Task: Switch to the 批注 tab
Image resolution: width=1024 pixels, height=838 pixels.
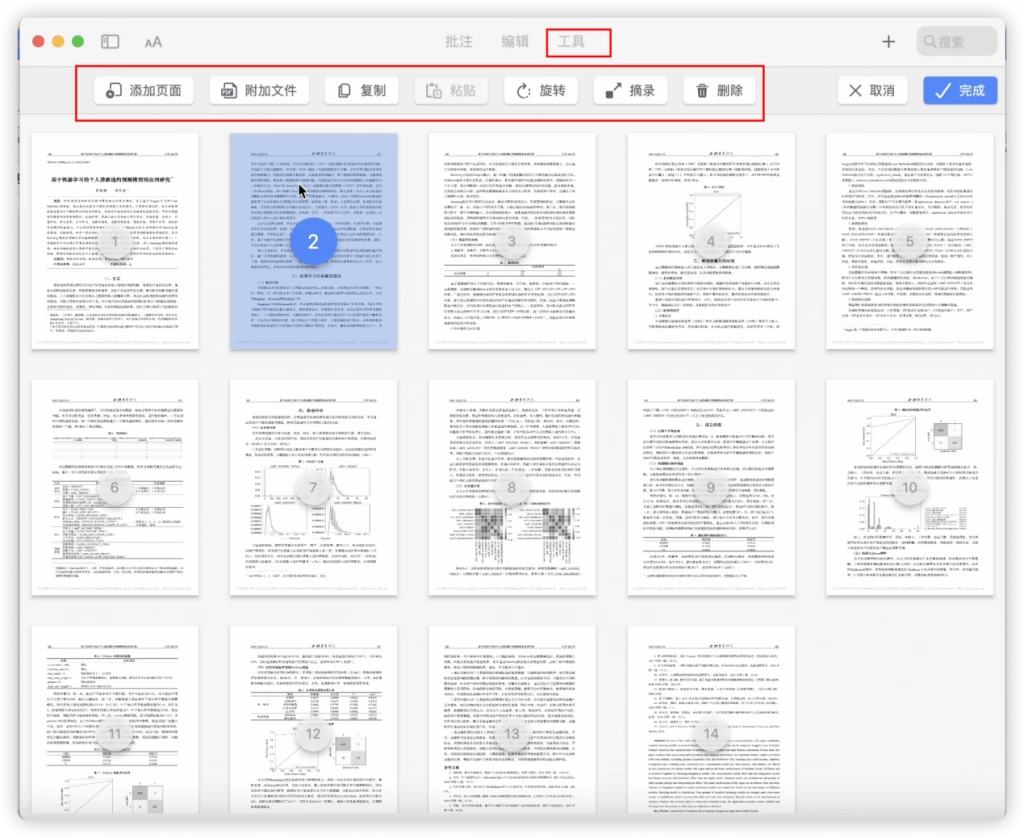Action: [x=458, y=42]
